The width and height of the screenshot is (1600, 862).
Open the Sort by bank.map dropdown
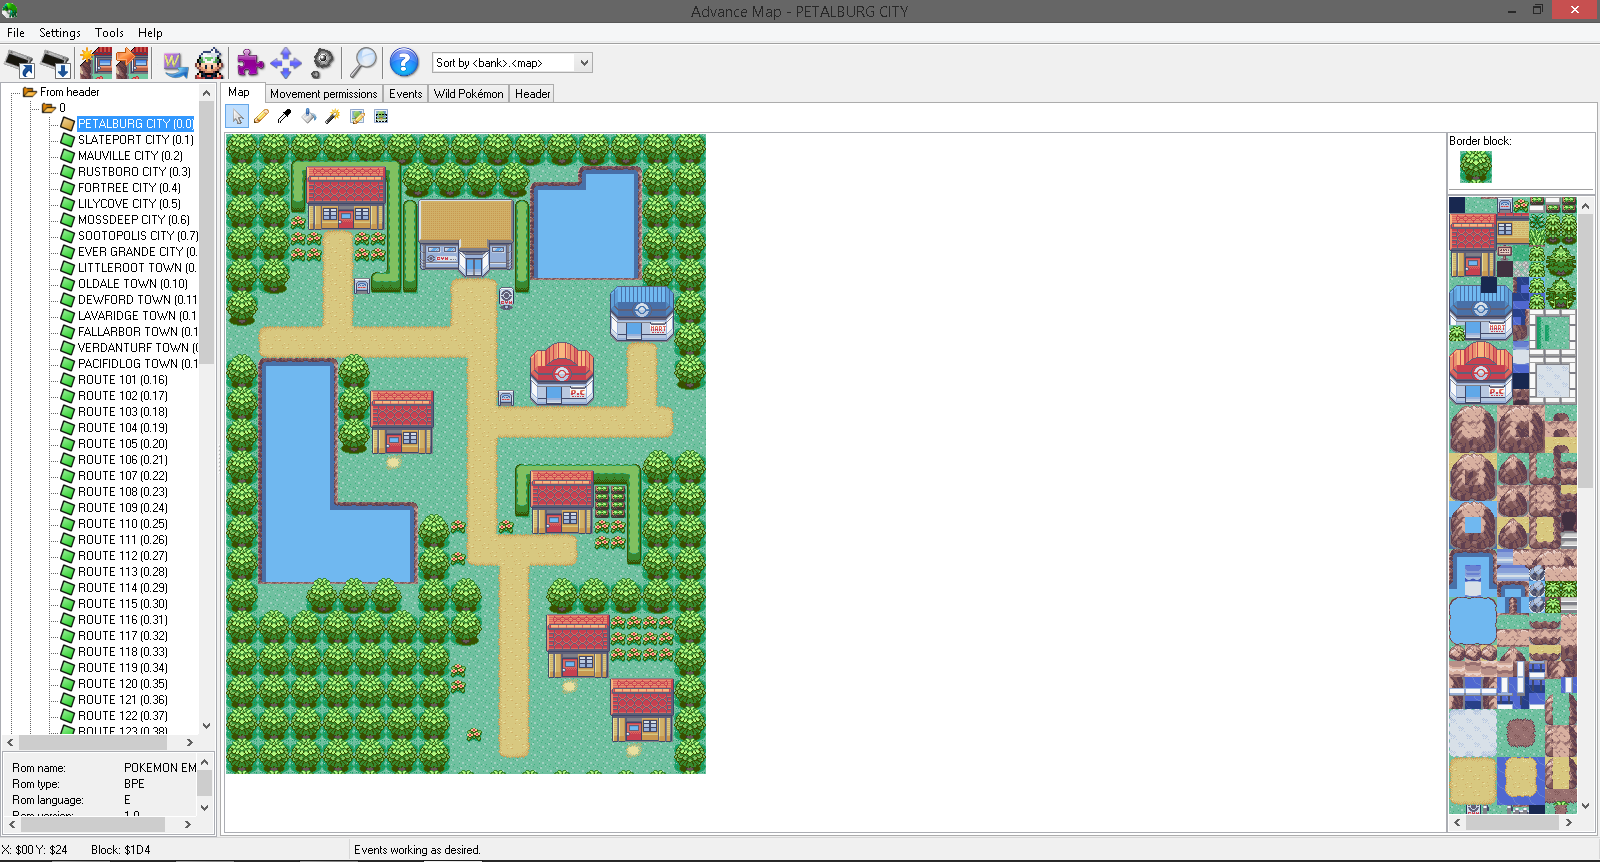pyautogui.click(x=512, y=63)
